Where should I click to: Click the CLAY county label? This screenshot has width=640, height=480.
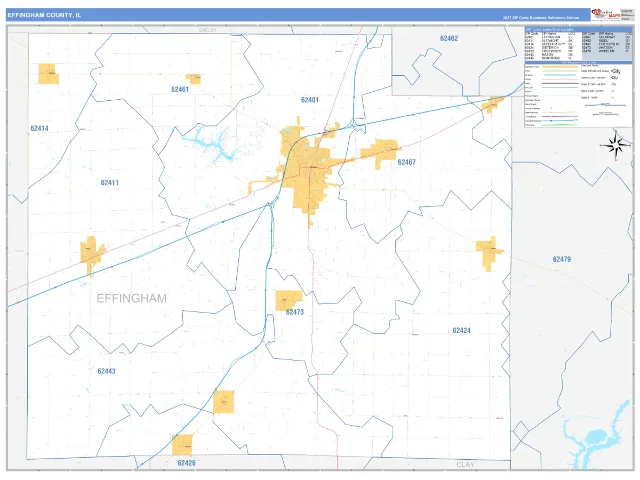pos(465,465)
